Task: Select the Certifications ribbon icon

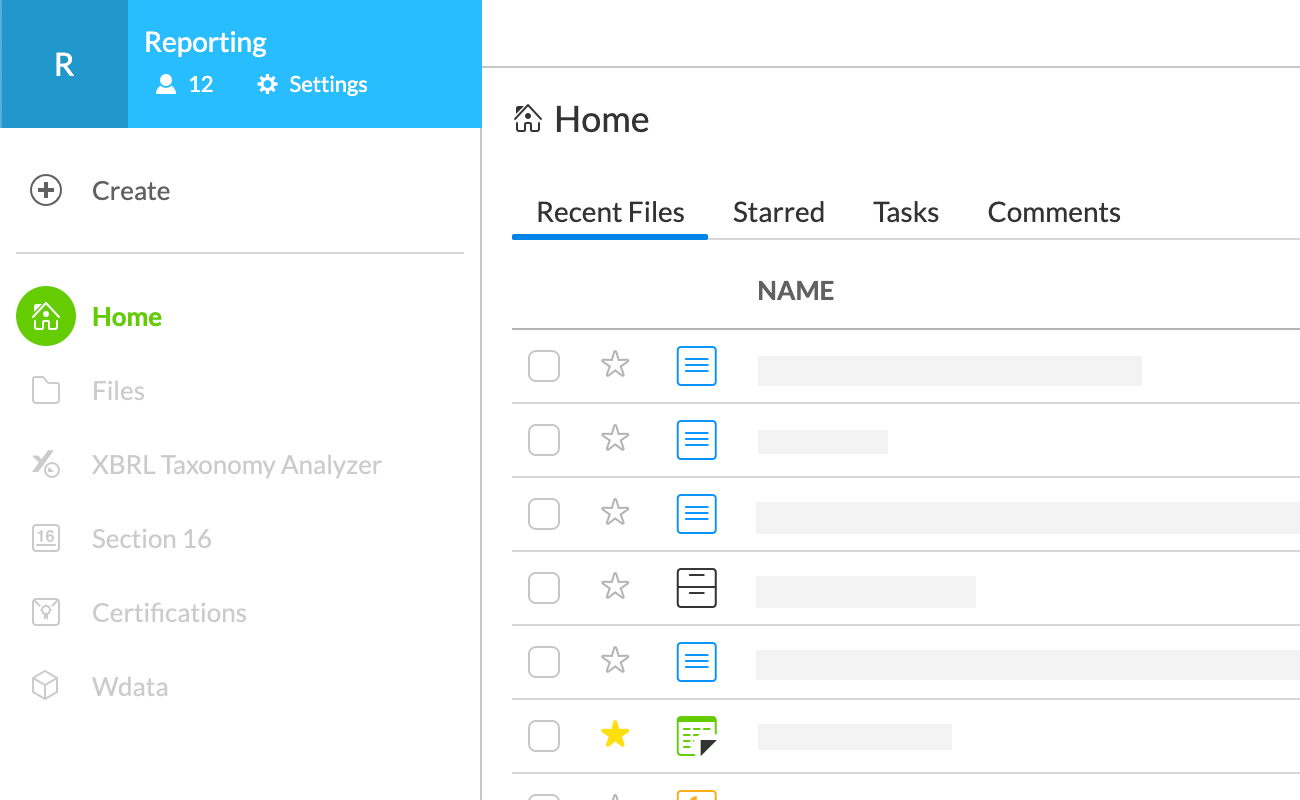Action: point(46,613)
